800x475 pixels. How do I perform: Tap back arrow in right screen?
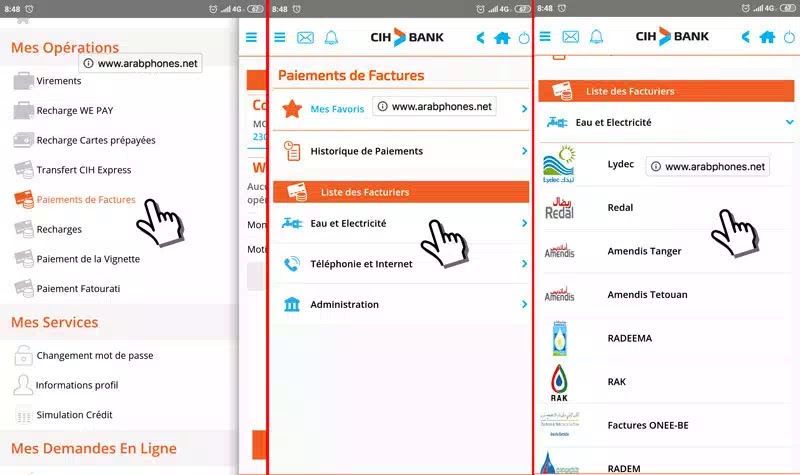(745, 37)
